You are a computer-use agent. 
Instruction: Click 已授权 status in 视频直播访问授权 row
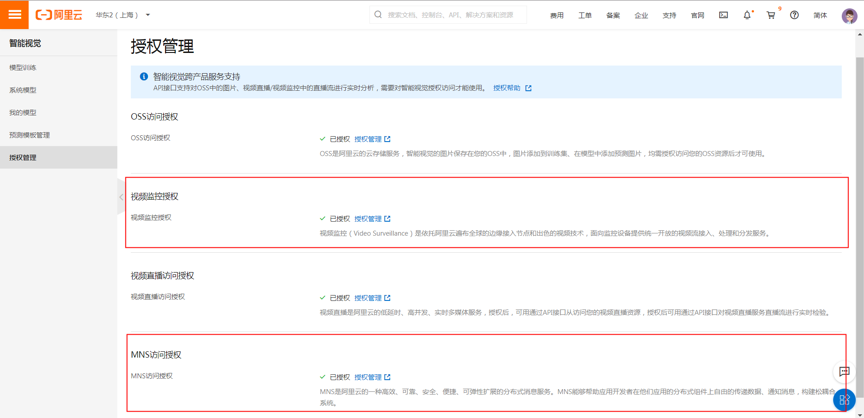(x=339, y=298)
